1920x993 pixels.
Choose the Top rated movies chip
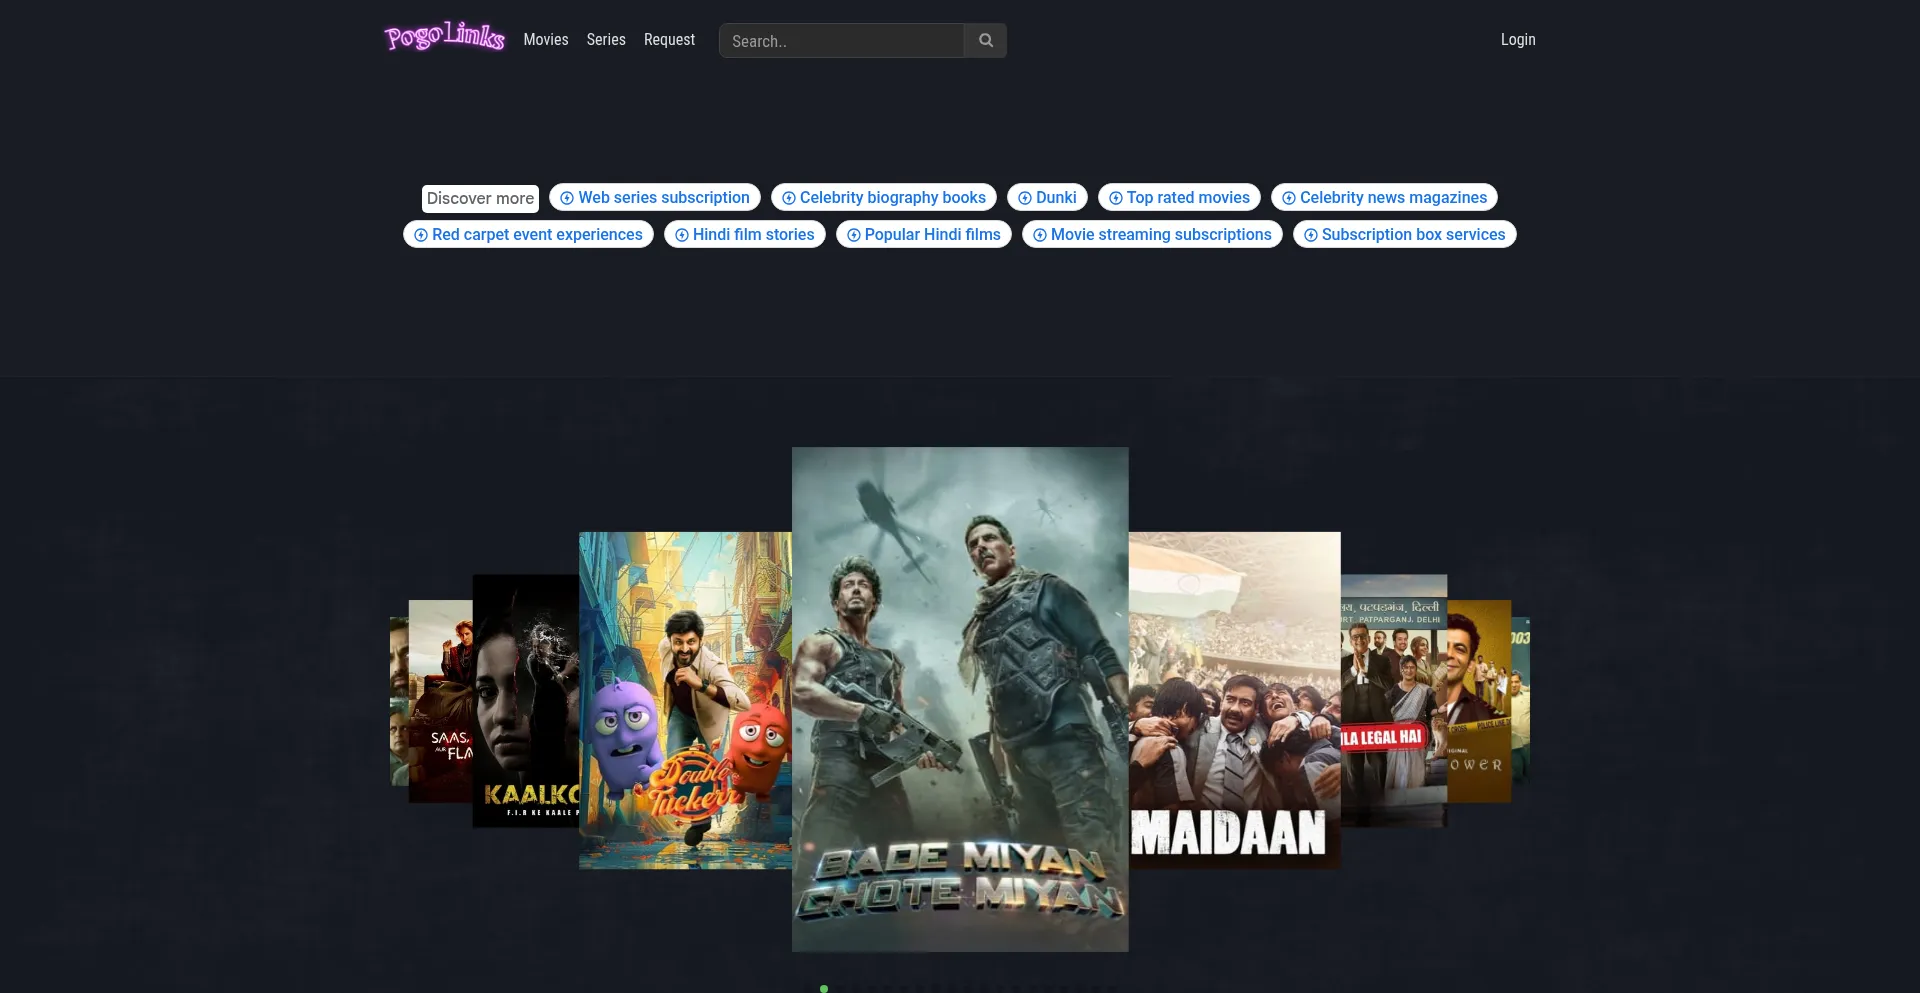pyautogui.click(x=1179, y=198)
